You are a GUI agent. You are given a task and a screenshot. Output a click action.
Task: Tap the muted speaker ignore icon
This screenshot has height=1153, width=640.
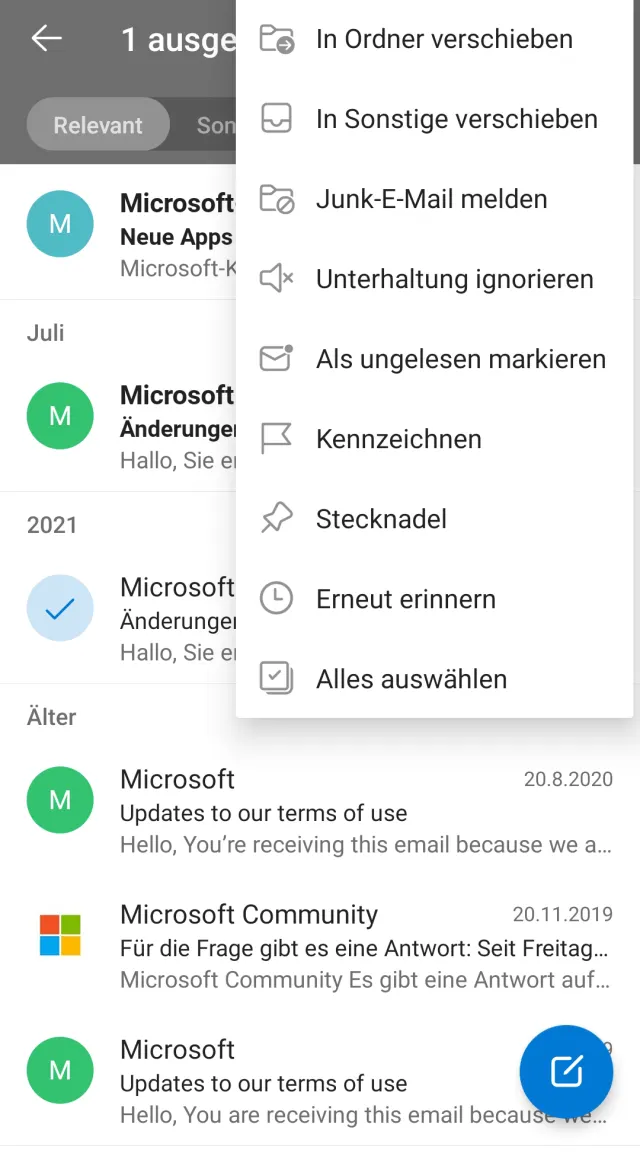[276, 279]
